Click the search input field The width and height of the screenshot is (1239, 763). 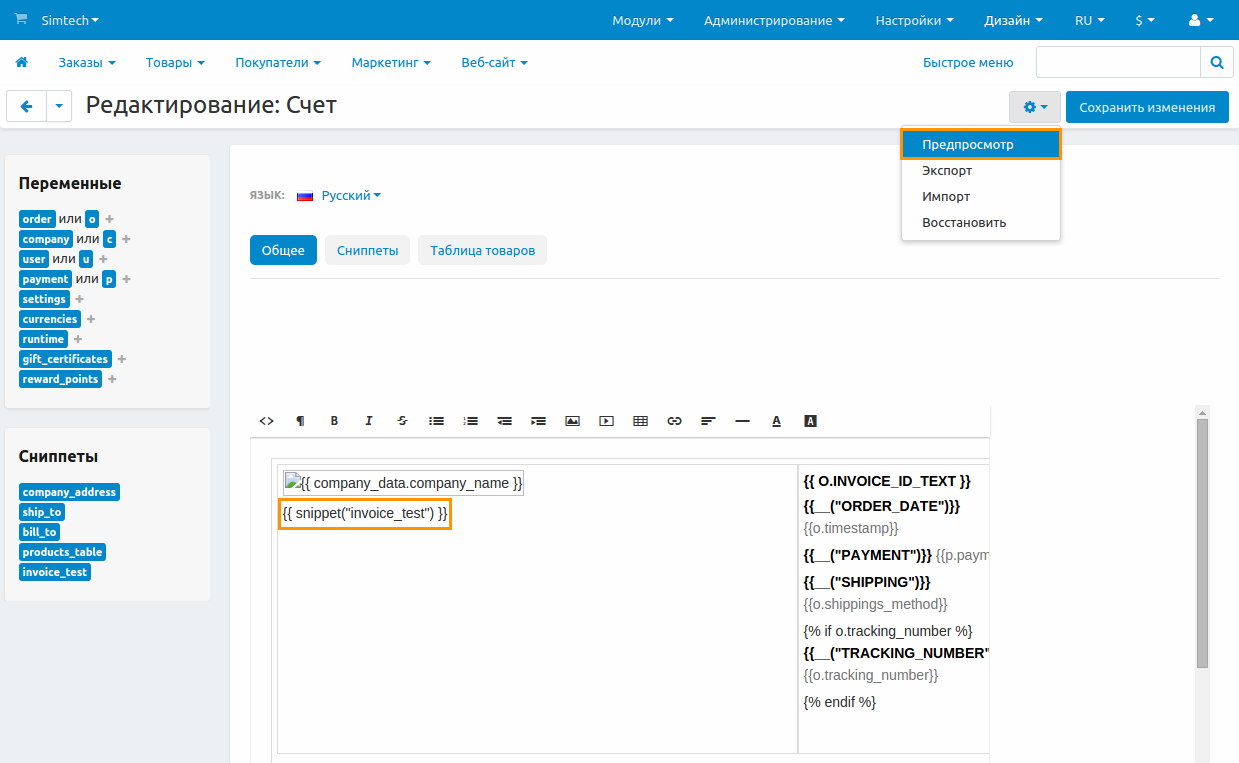tap(1117, 62)
